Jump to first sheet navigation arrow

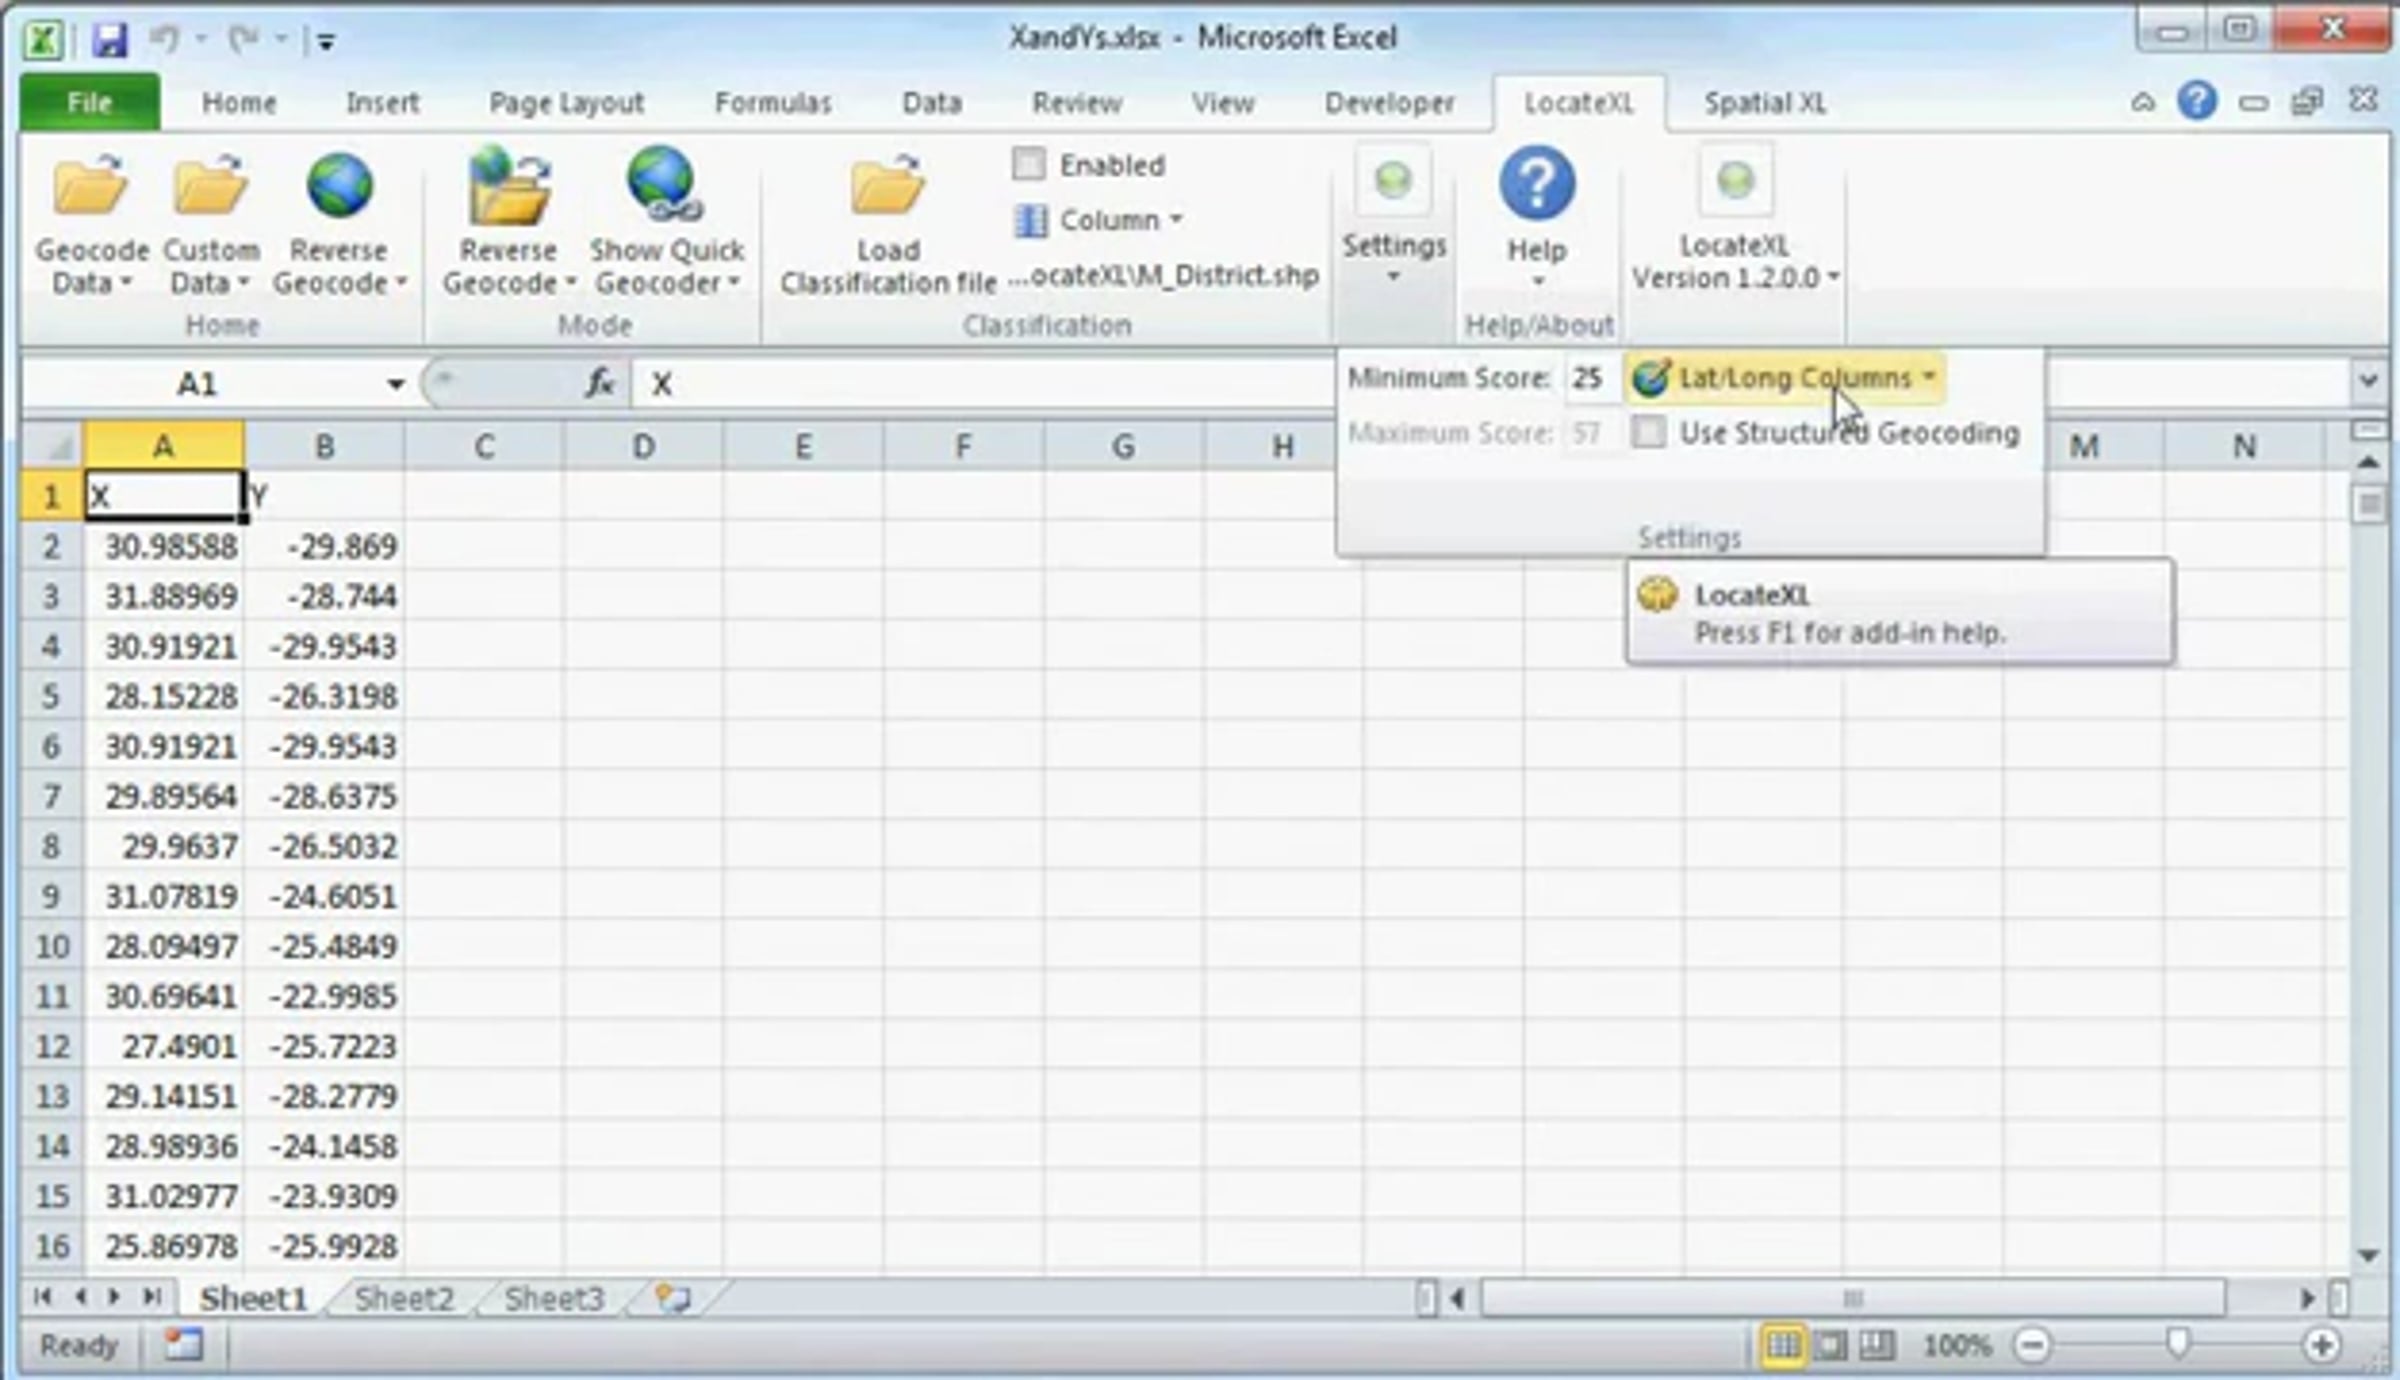pos(42,1297)
